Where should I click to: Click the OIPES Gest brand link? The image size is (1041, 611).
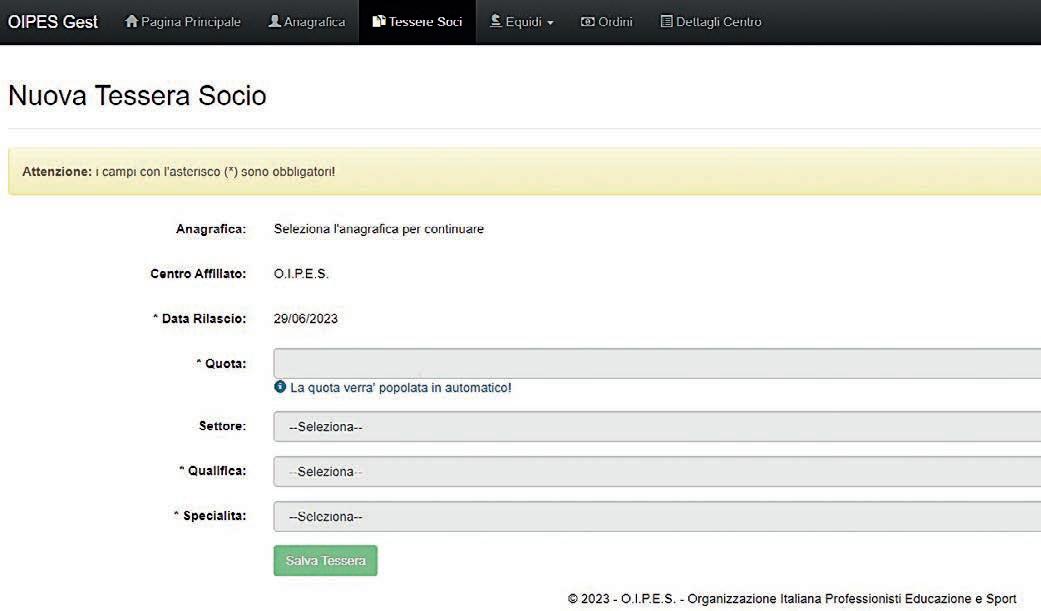[x=52, y=22]
